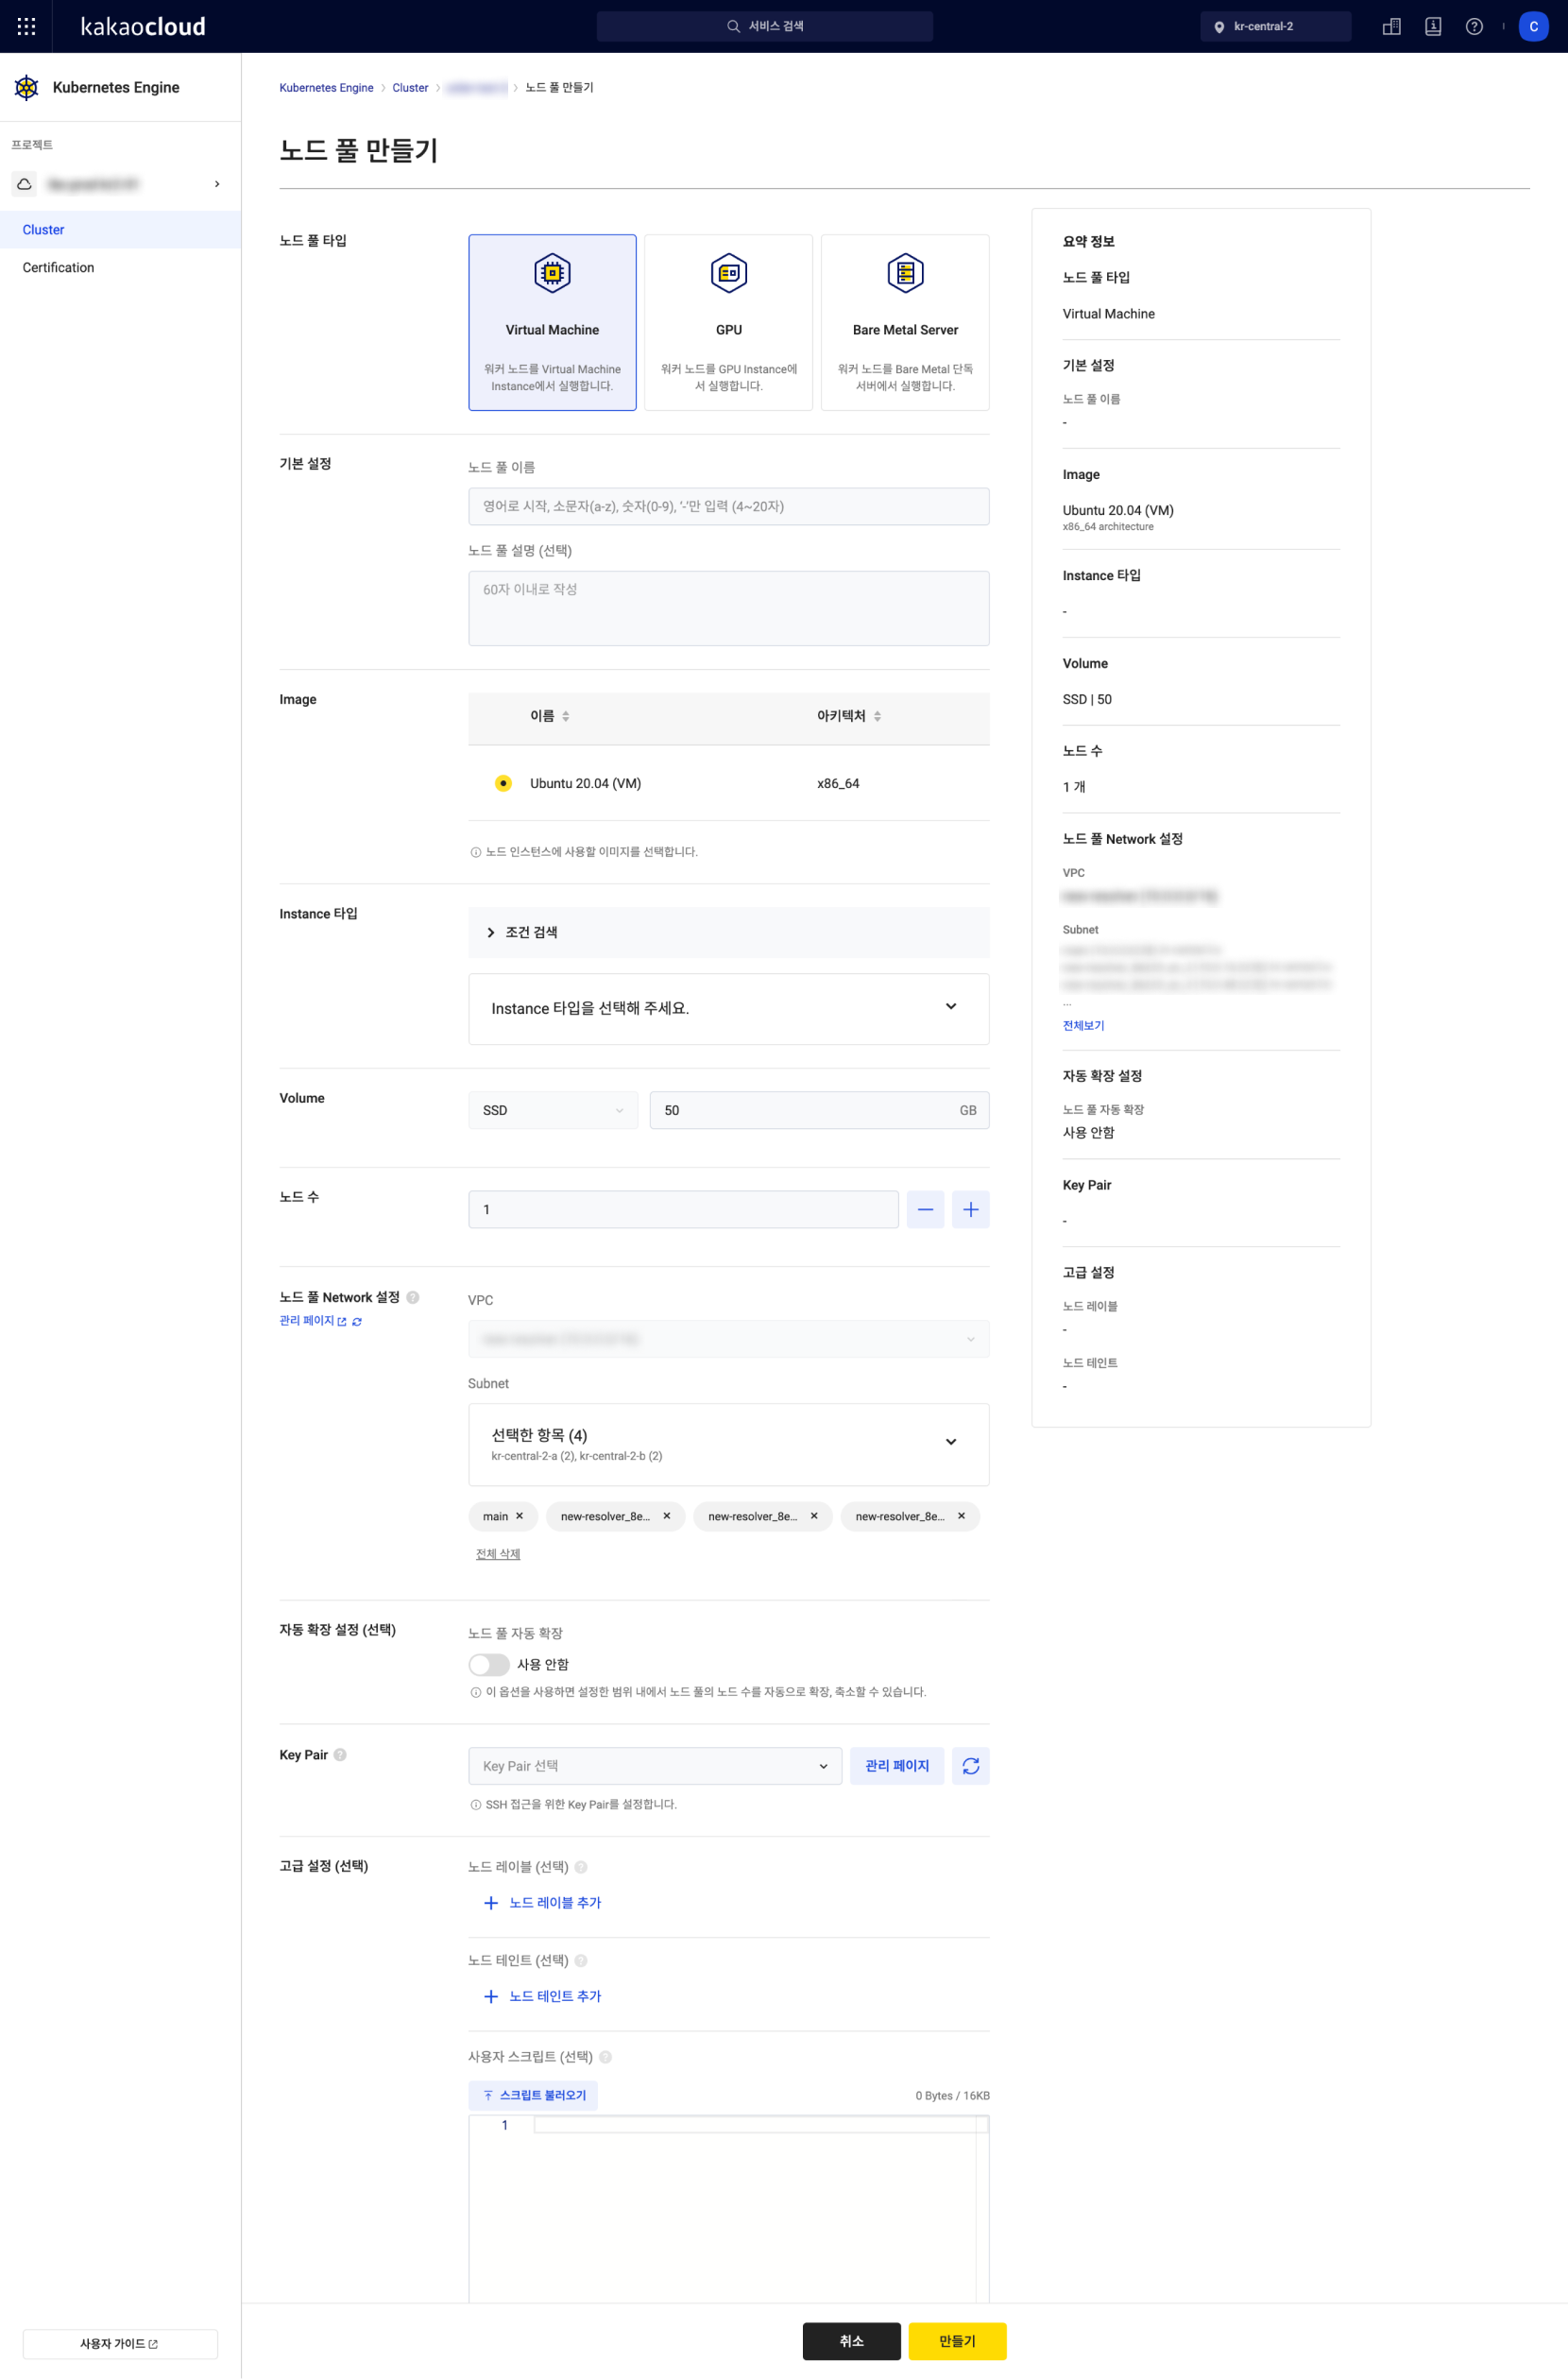Select the Bare Metal Server node pool type
The width and height of the screenshot is (1568, 2379).
click(x=904, y=320)
